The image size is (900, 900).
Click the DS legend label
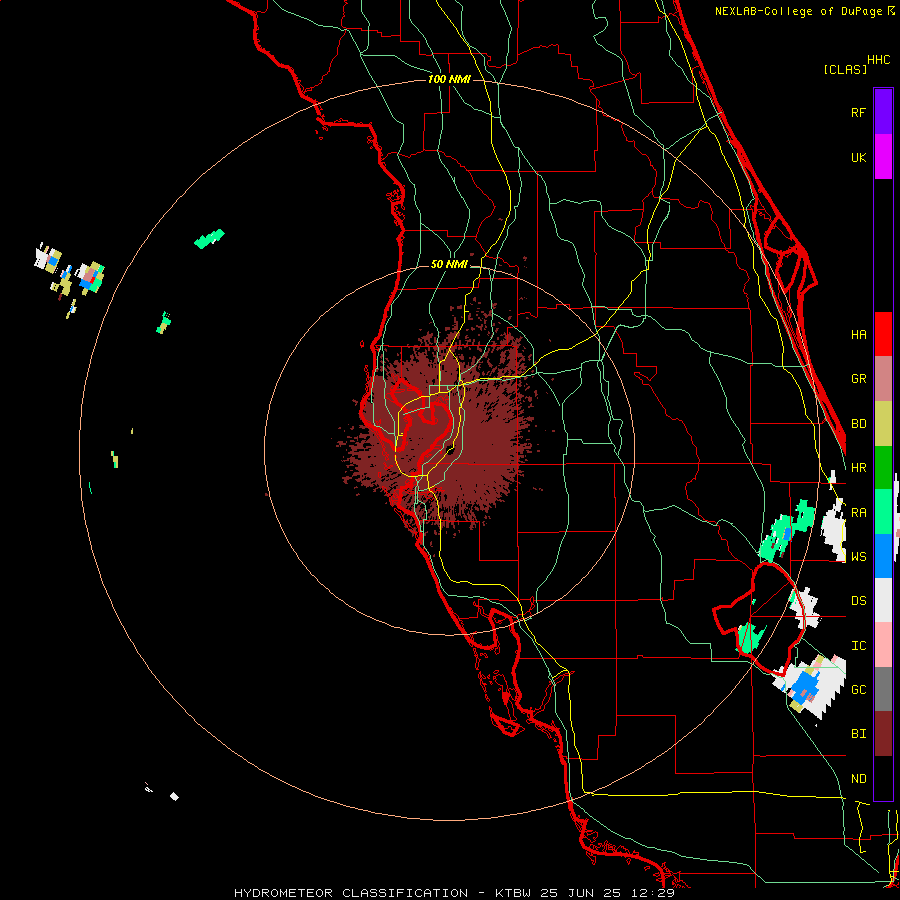[858, 601]
